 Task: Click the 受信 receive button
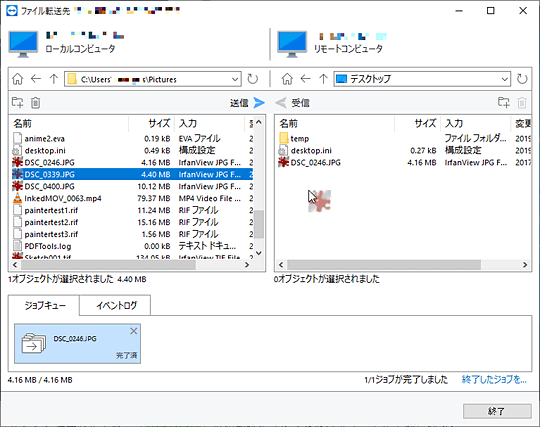(292, 103)
